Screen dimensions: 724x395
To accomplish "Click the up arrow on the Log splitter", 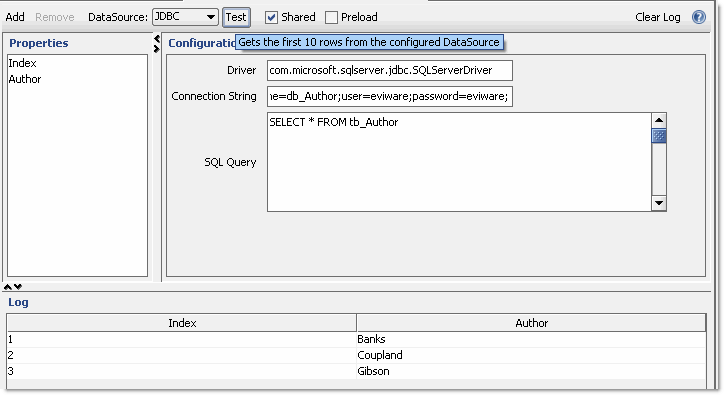I will (x=7, y=287).
